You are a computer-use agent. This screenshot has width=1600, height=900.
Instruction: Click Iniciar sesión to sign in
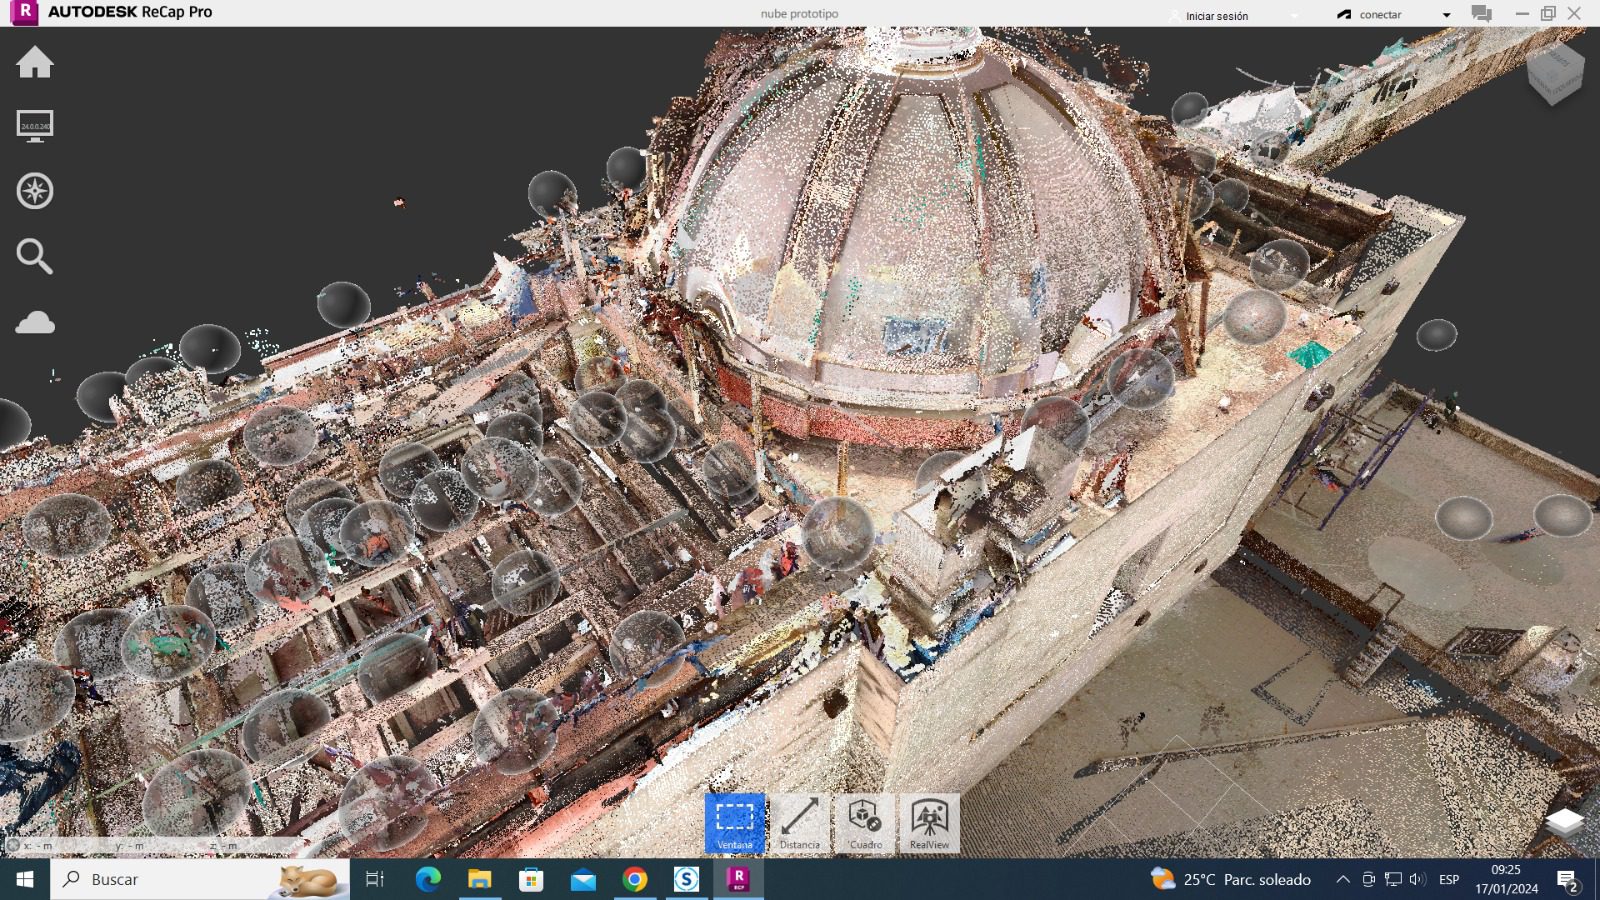pos(1216,16)
